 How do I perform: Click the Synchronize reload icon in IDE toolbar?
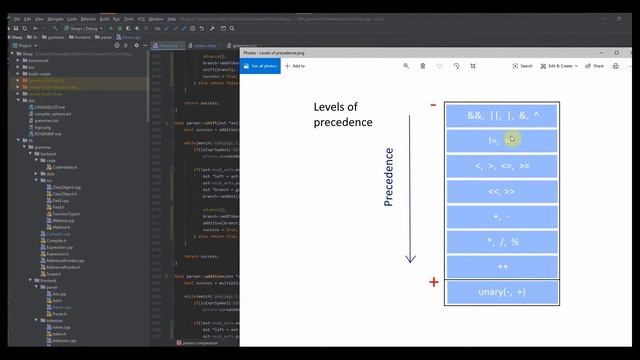pos(24,28)
